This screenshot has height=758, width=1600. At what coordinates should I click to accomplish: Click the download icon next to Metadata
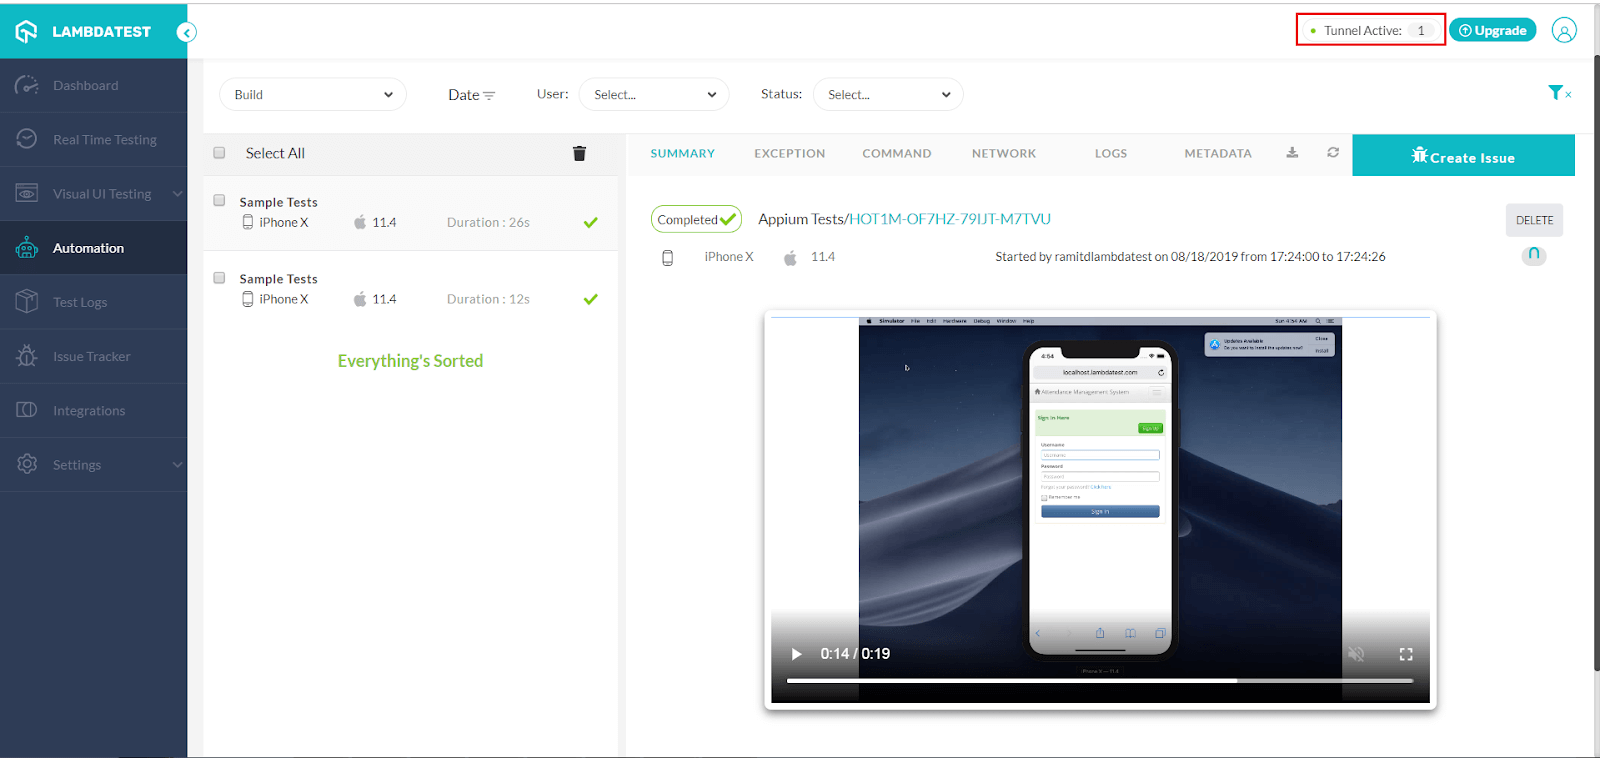[1292, 153]
